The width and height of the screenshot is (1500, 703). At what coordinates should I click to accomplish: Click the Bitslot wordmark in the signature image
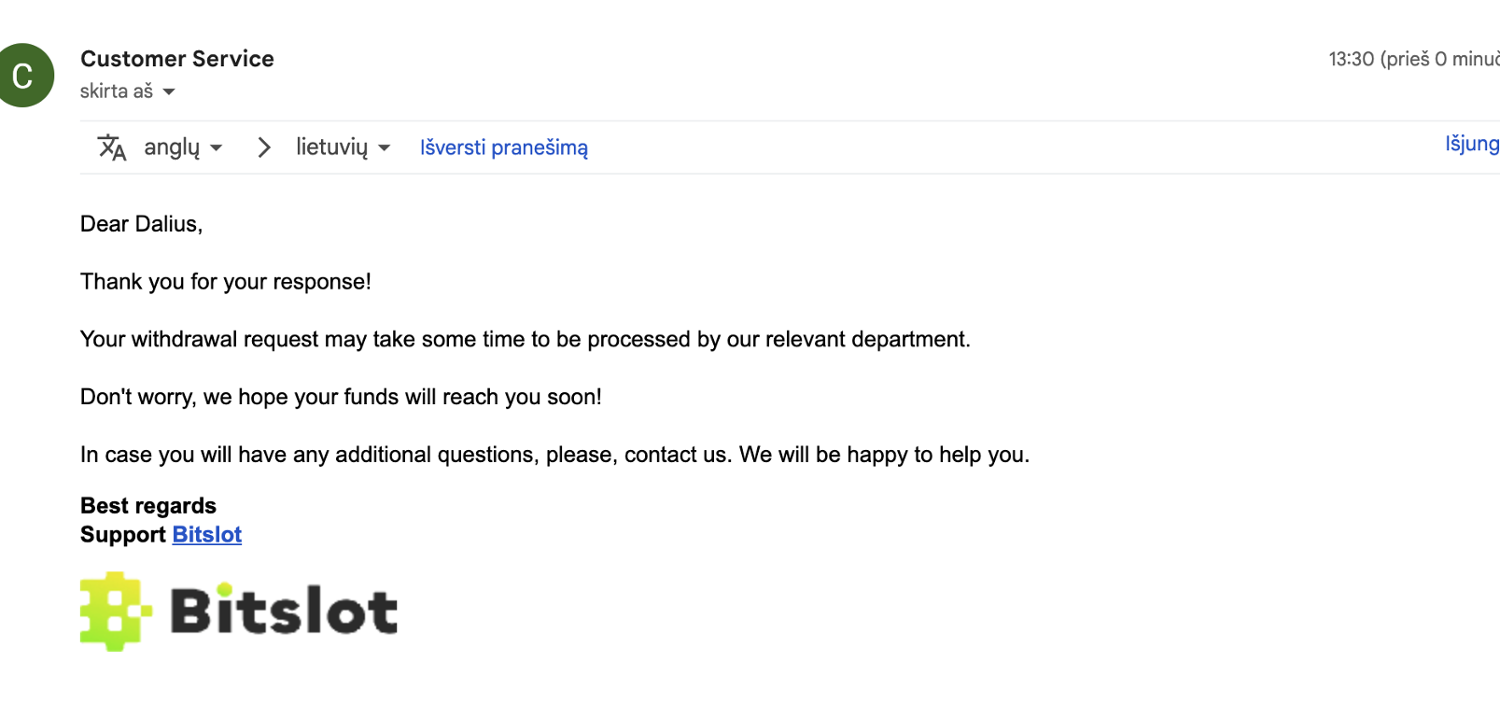284,611
